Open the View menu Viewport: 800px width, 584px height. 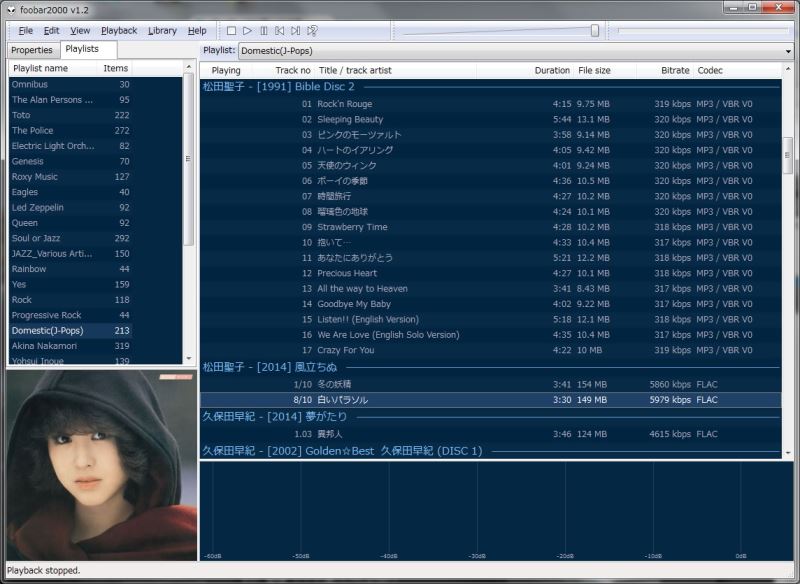[80, 31]
